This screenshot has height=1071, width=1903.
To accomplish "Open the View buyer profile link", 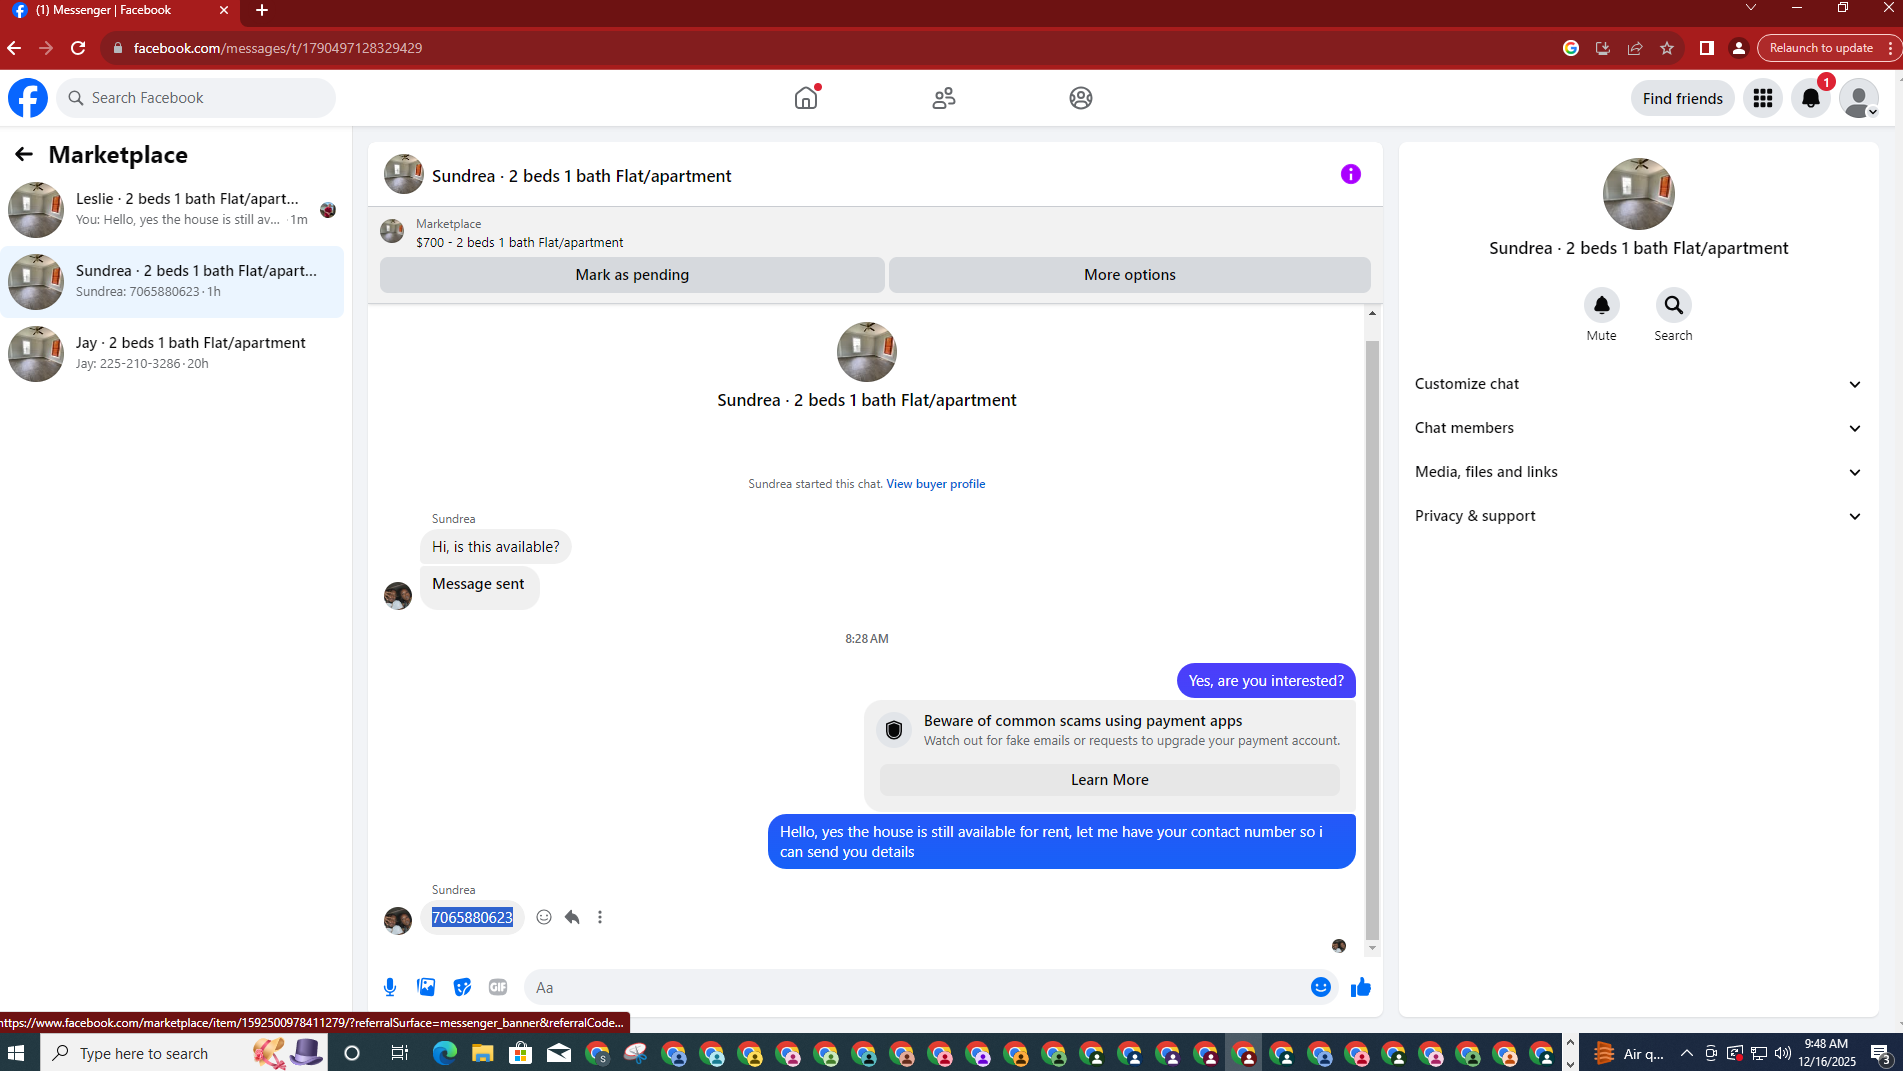I will pyautogui.click(x=936, y=484).
